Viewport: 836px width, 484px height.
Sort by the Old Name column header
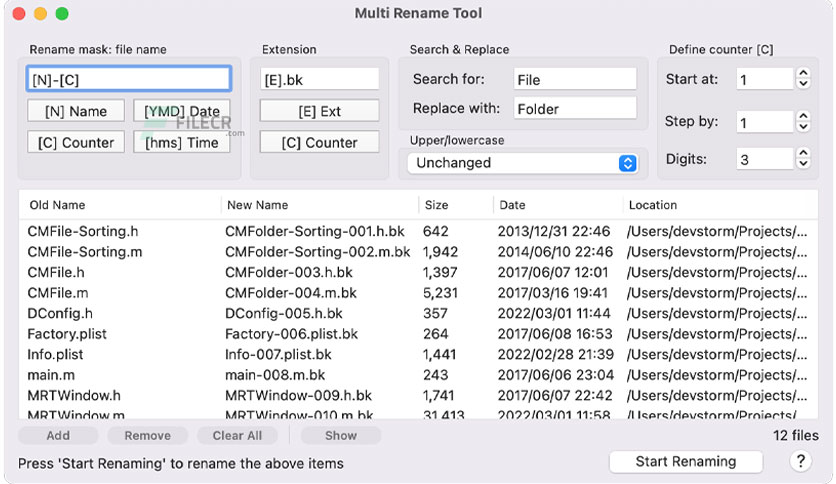pyautogui.click(x=120, y=205)
